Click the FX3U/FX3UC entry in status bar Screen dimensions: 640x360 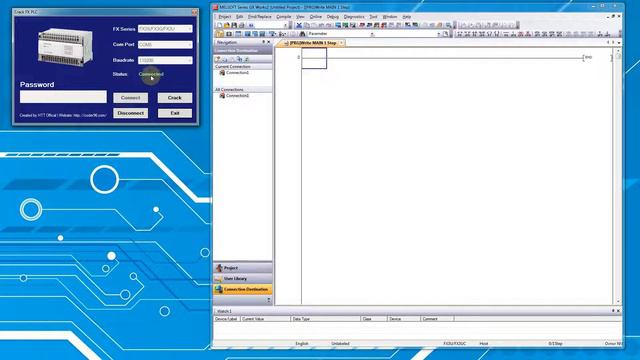(454, 344)
